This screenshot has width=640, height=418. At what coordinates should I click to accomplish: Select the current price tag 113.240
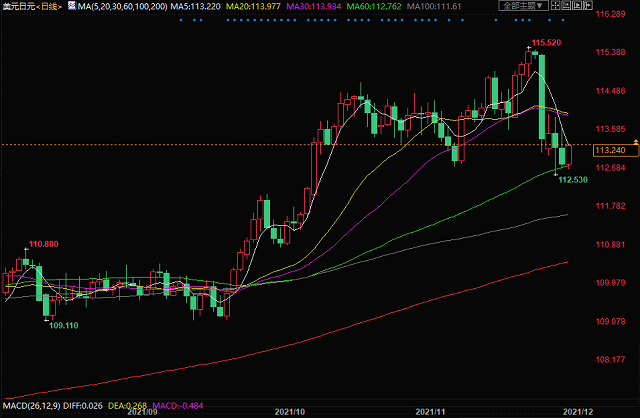pos(609,150)
